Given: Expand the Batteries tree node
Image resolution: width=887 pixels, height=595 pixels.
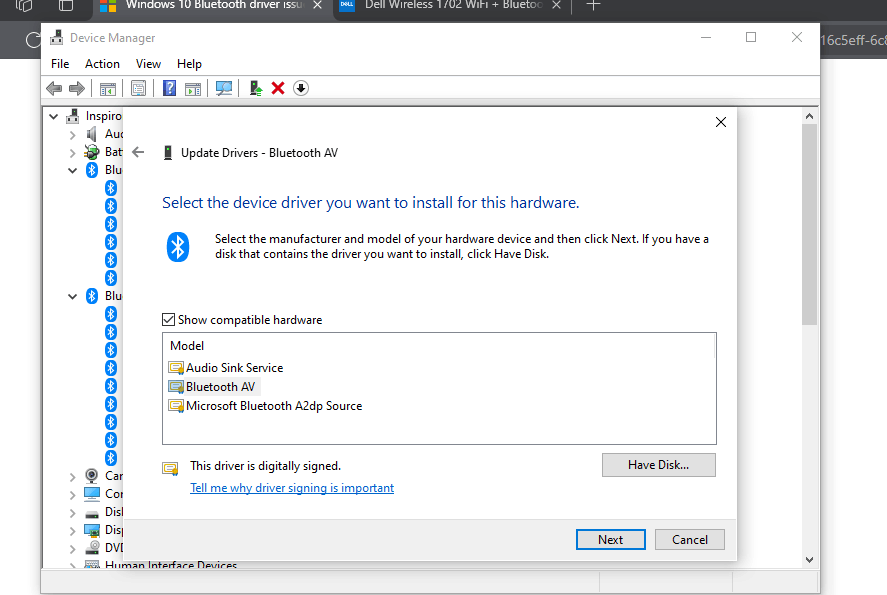Looking at the screenshot, I should tap(72, 153).
